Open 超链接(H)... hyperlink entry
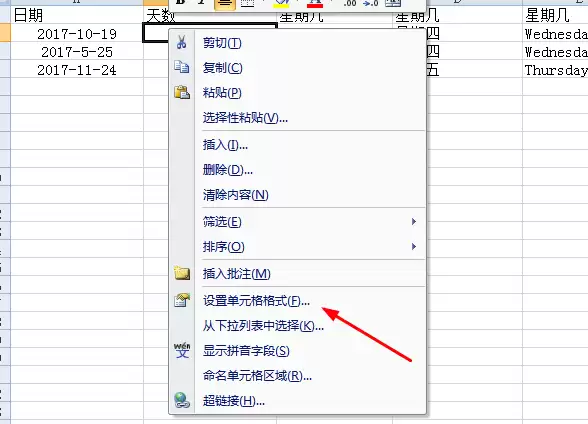Screen dimensions: 588x424 (234, 401)
